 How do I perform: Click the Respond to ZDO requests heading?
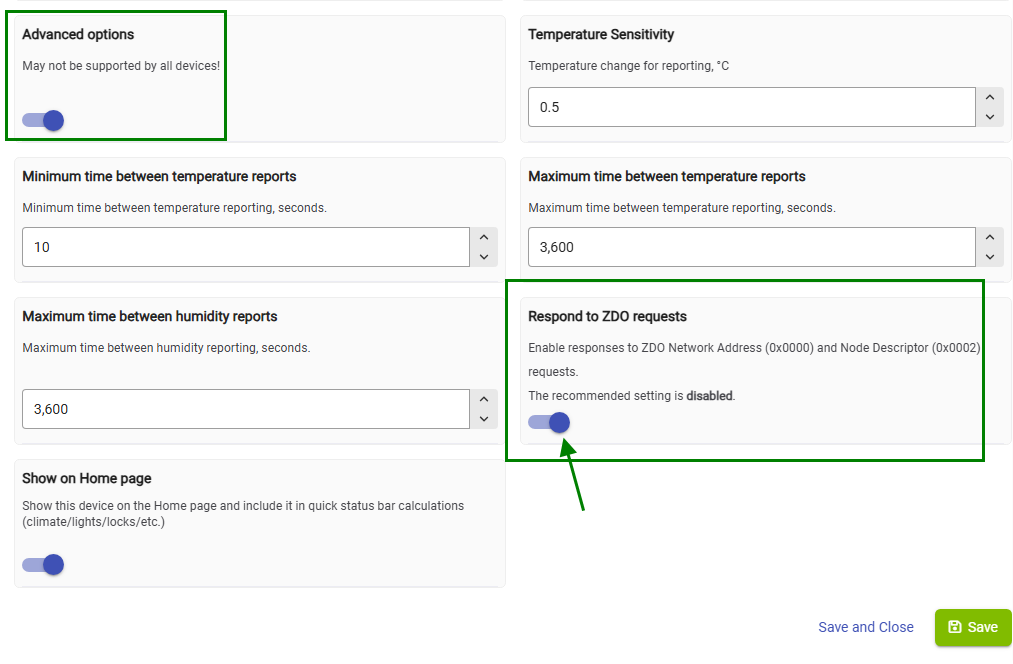pyautogui.click(x=607, y=316)
